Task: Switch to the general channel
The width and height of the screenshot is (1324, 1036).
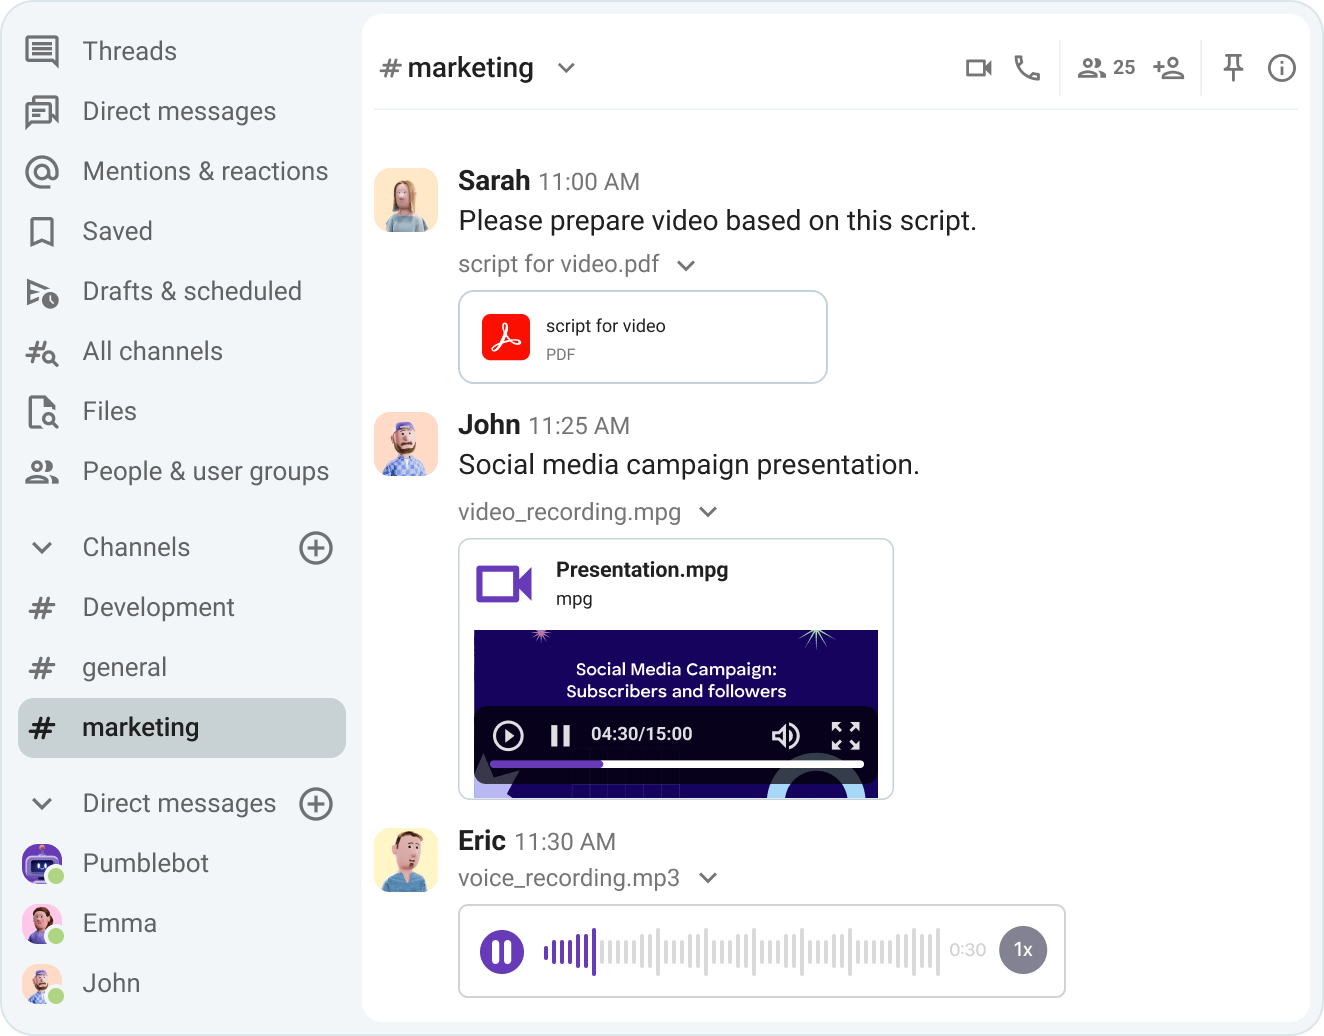Action: tap(124, 667)
